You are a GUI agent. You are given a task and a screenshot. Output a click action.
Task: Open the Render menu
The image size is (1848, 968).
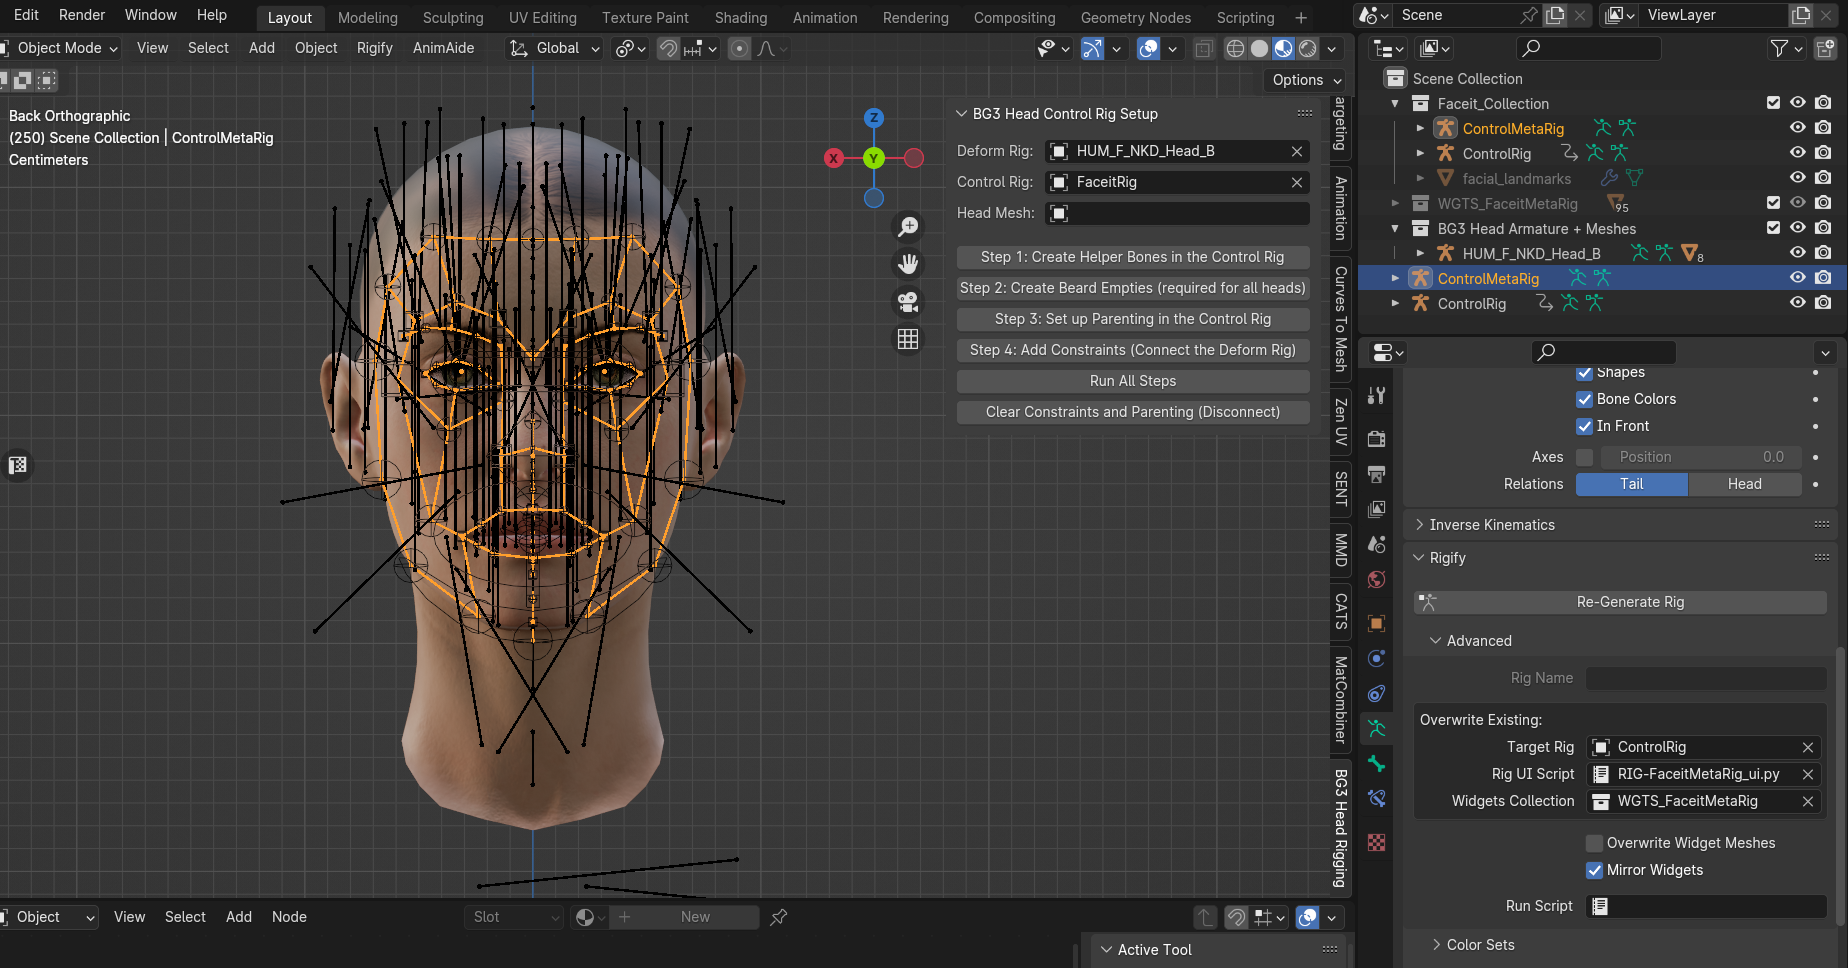82,15
